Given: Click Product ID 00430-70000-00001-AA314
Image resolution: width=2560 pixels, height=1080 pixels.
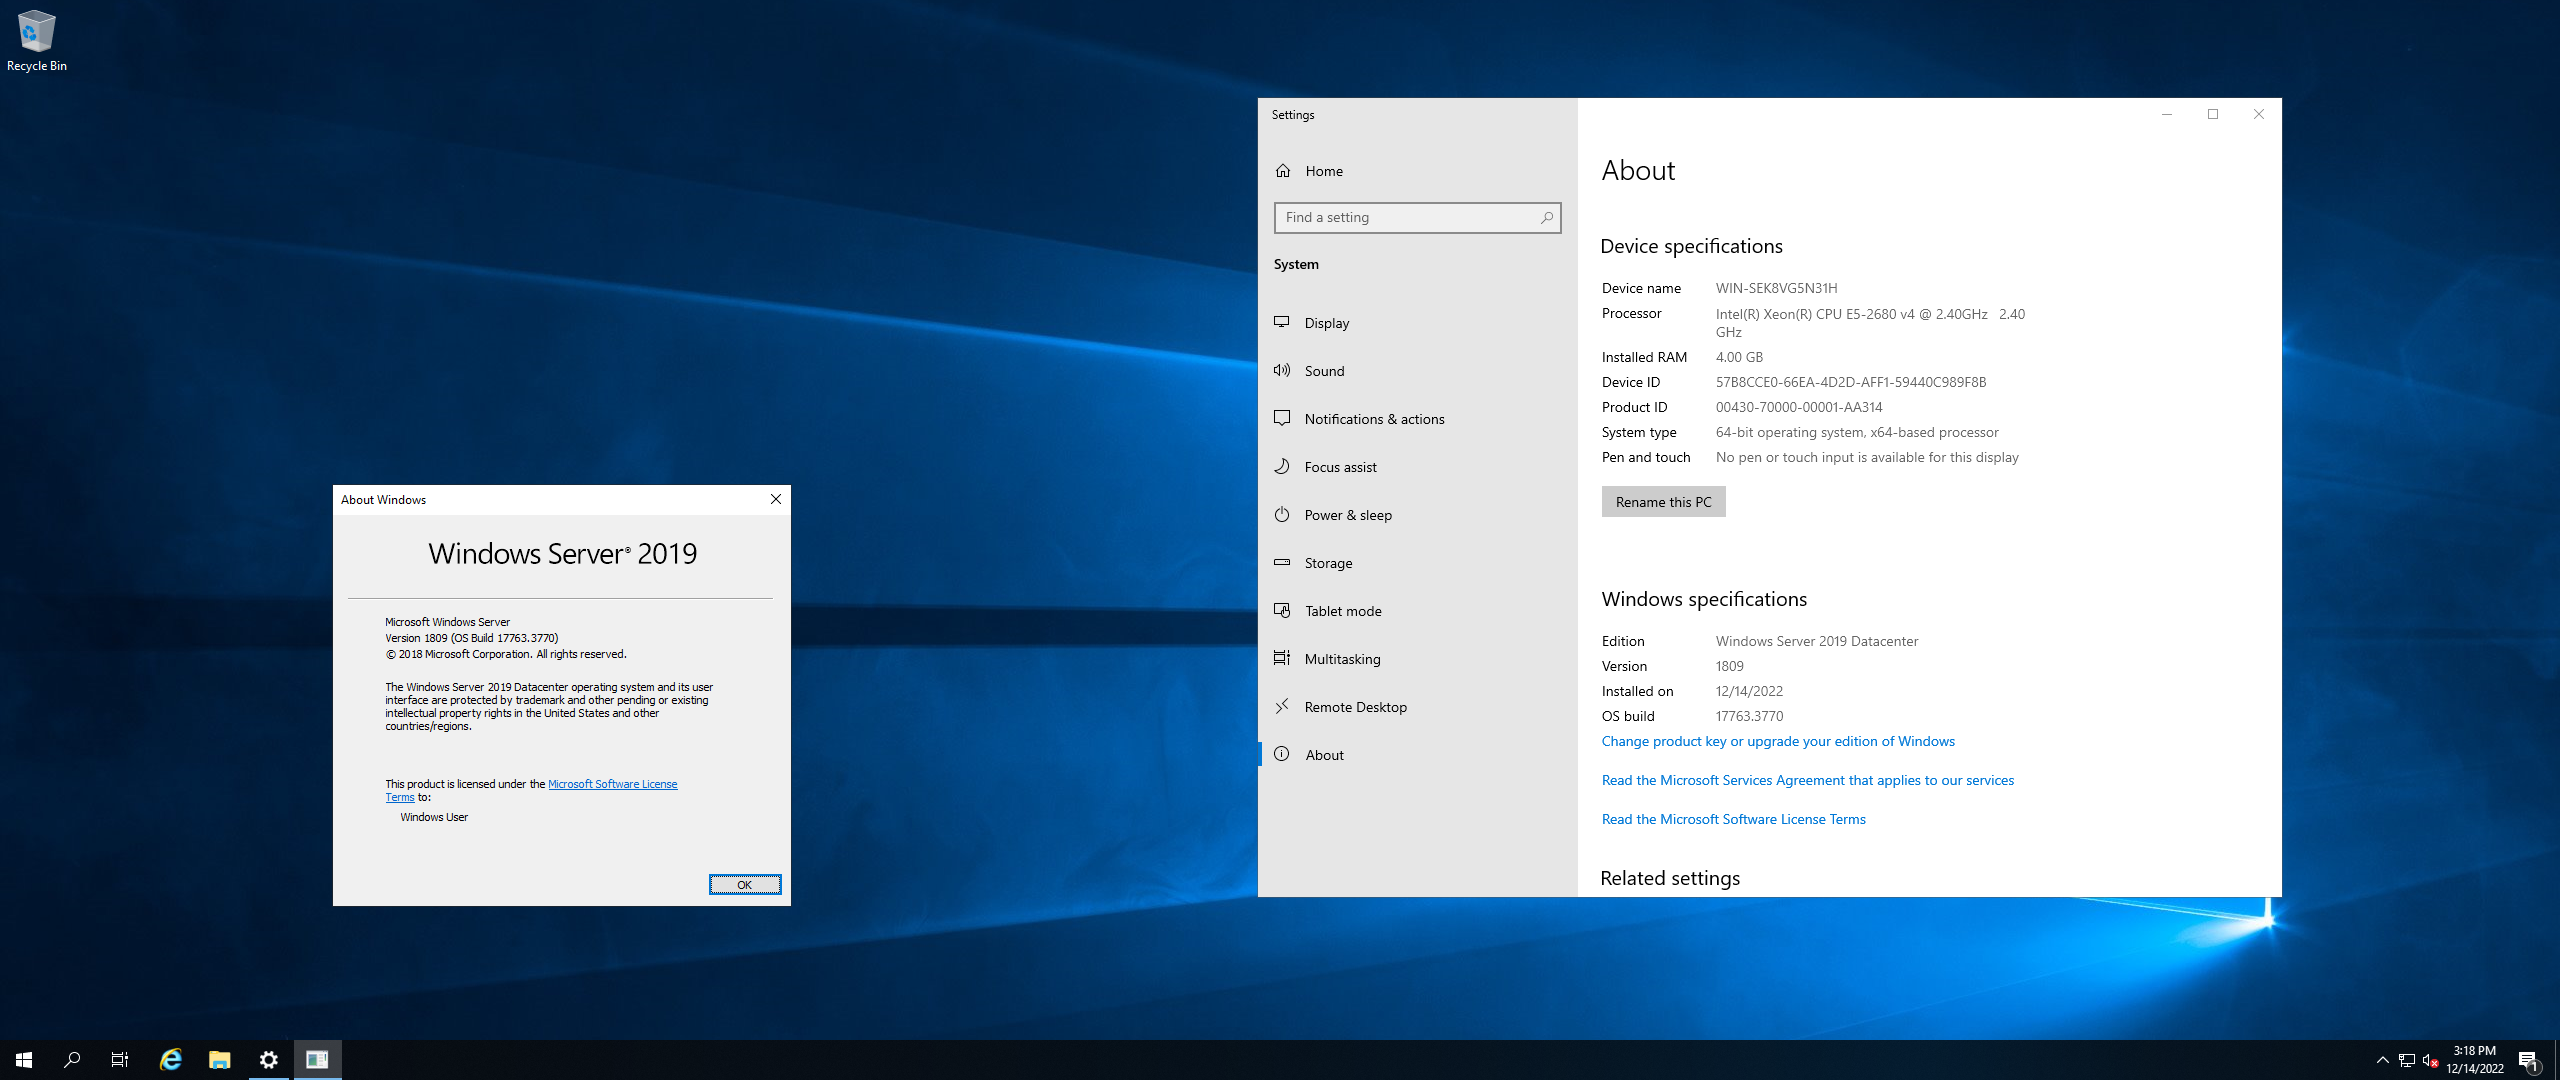Looking at the screenshot, I should [x=1799, y=407].
